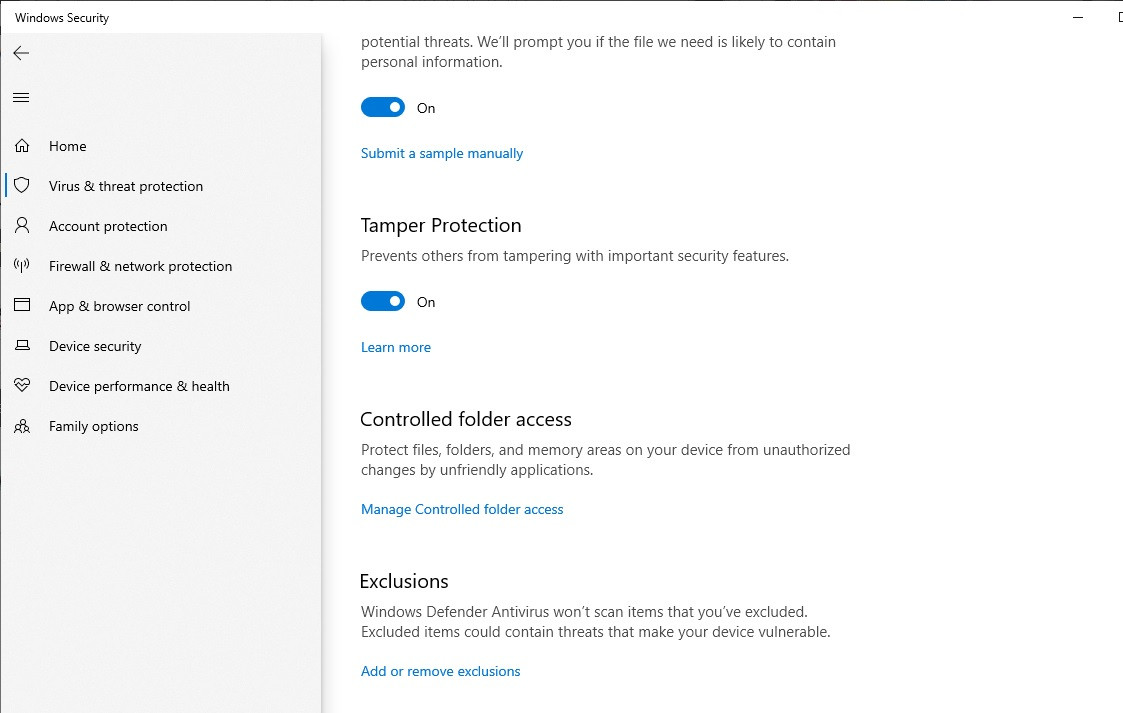1123x713 pixels.
Task: Click the back arrow icon
Action: (x=21, y=53)
